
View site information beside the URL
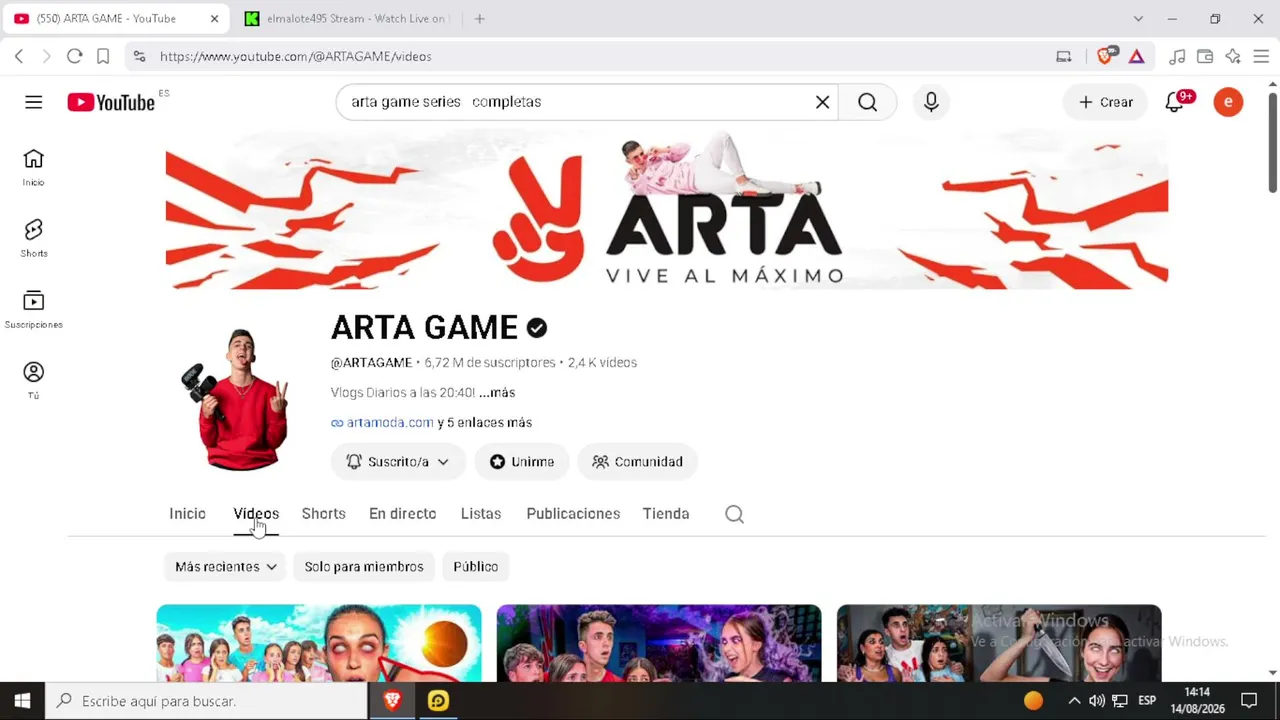(x=139, y=56)
